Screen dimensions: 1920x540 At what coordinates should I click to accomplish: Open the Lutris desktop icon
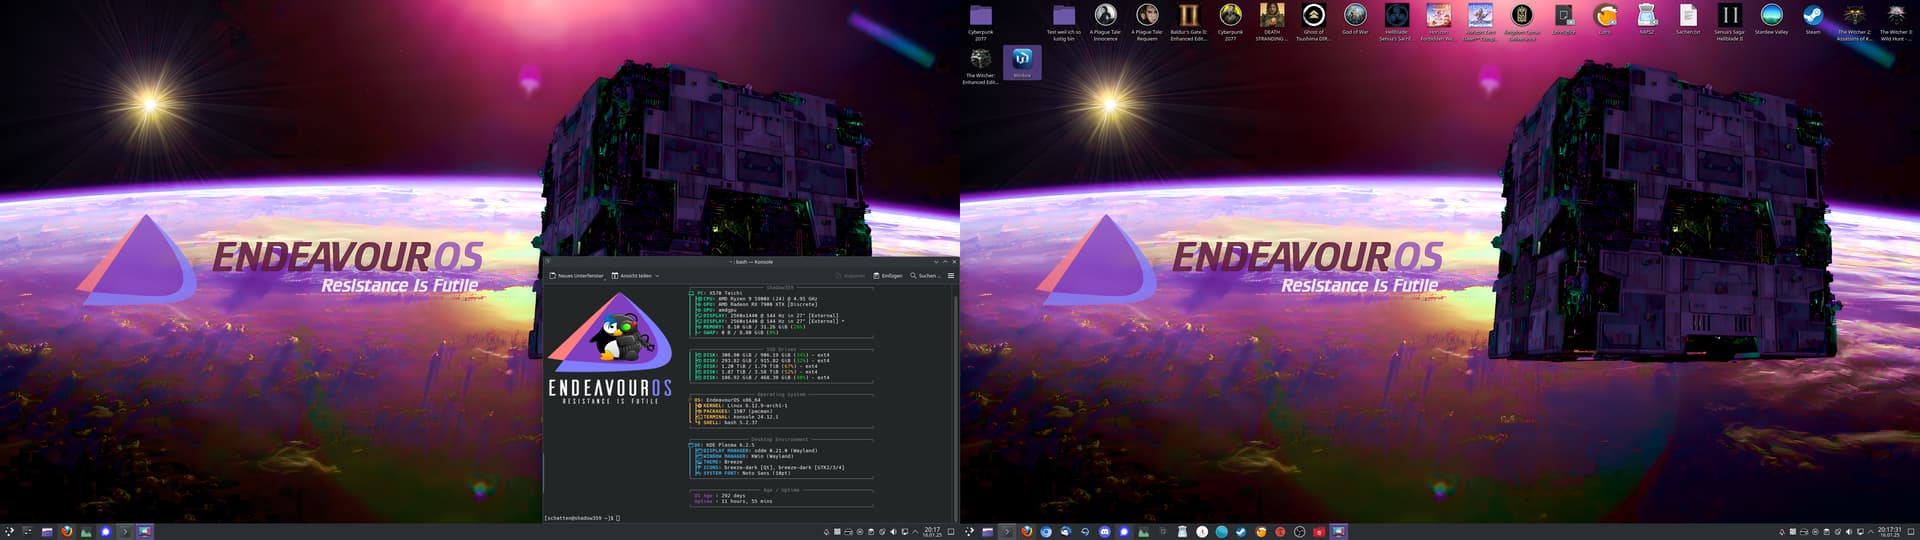1605,19
